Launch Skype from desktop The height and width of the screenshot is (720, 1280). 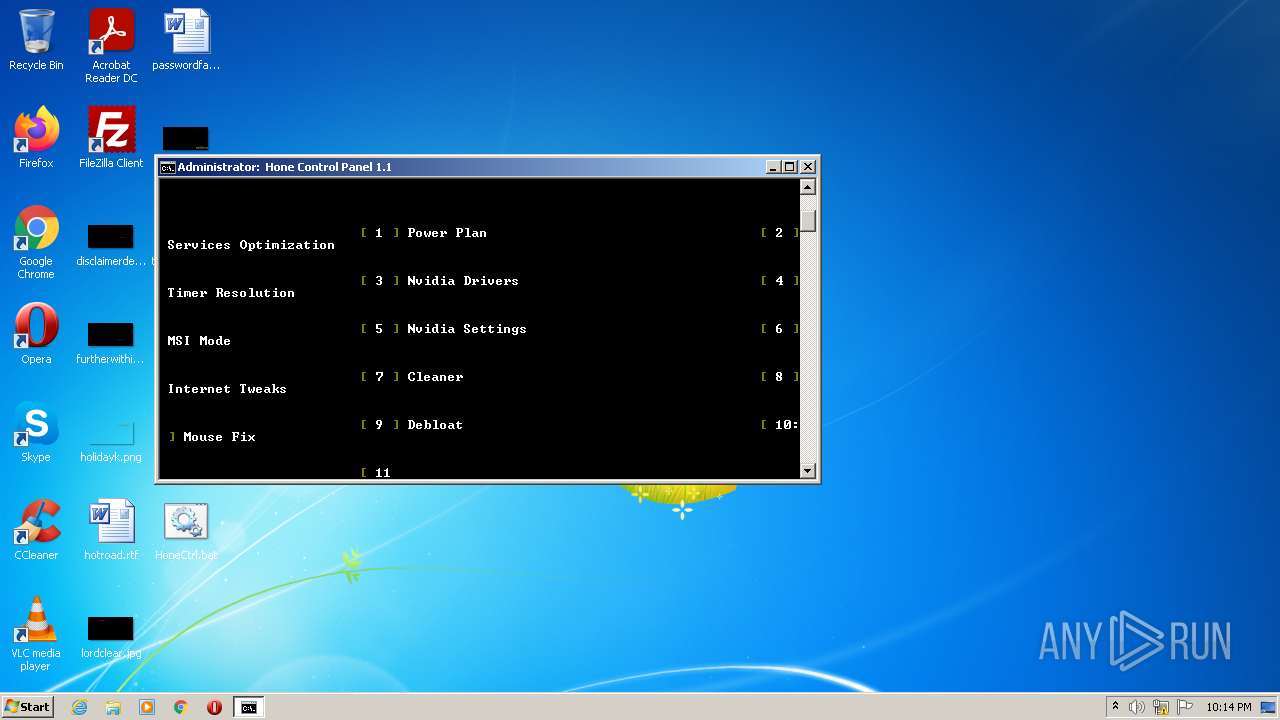tap(36, 432)
